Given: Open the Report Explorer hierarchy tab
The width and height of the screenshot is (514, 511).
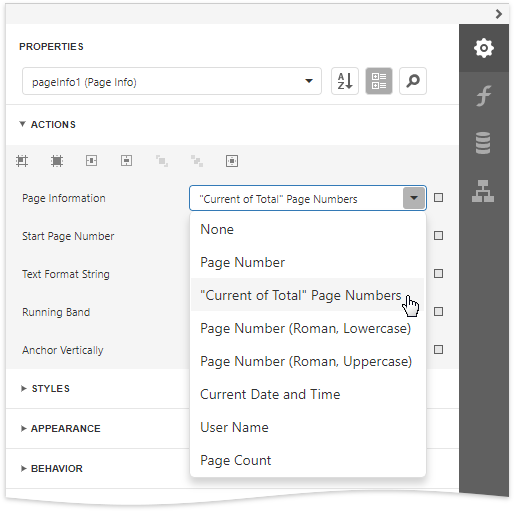Looking at the screenshot, I should tap(484, 191).
